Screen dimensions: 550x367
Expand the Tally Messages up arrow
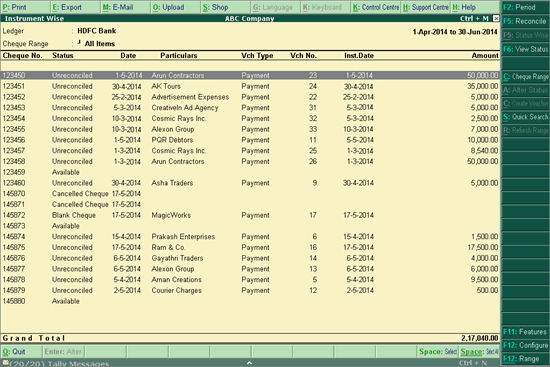tap(249, 363)
